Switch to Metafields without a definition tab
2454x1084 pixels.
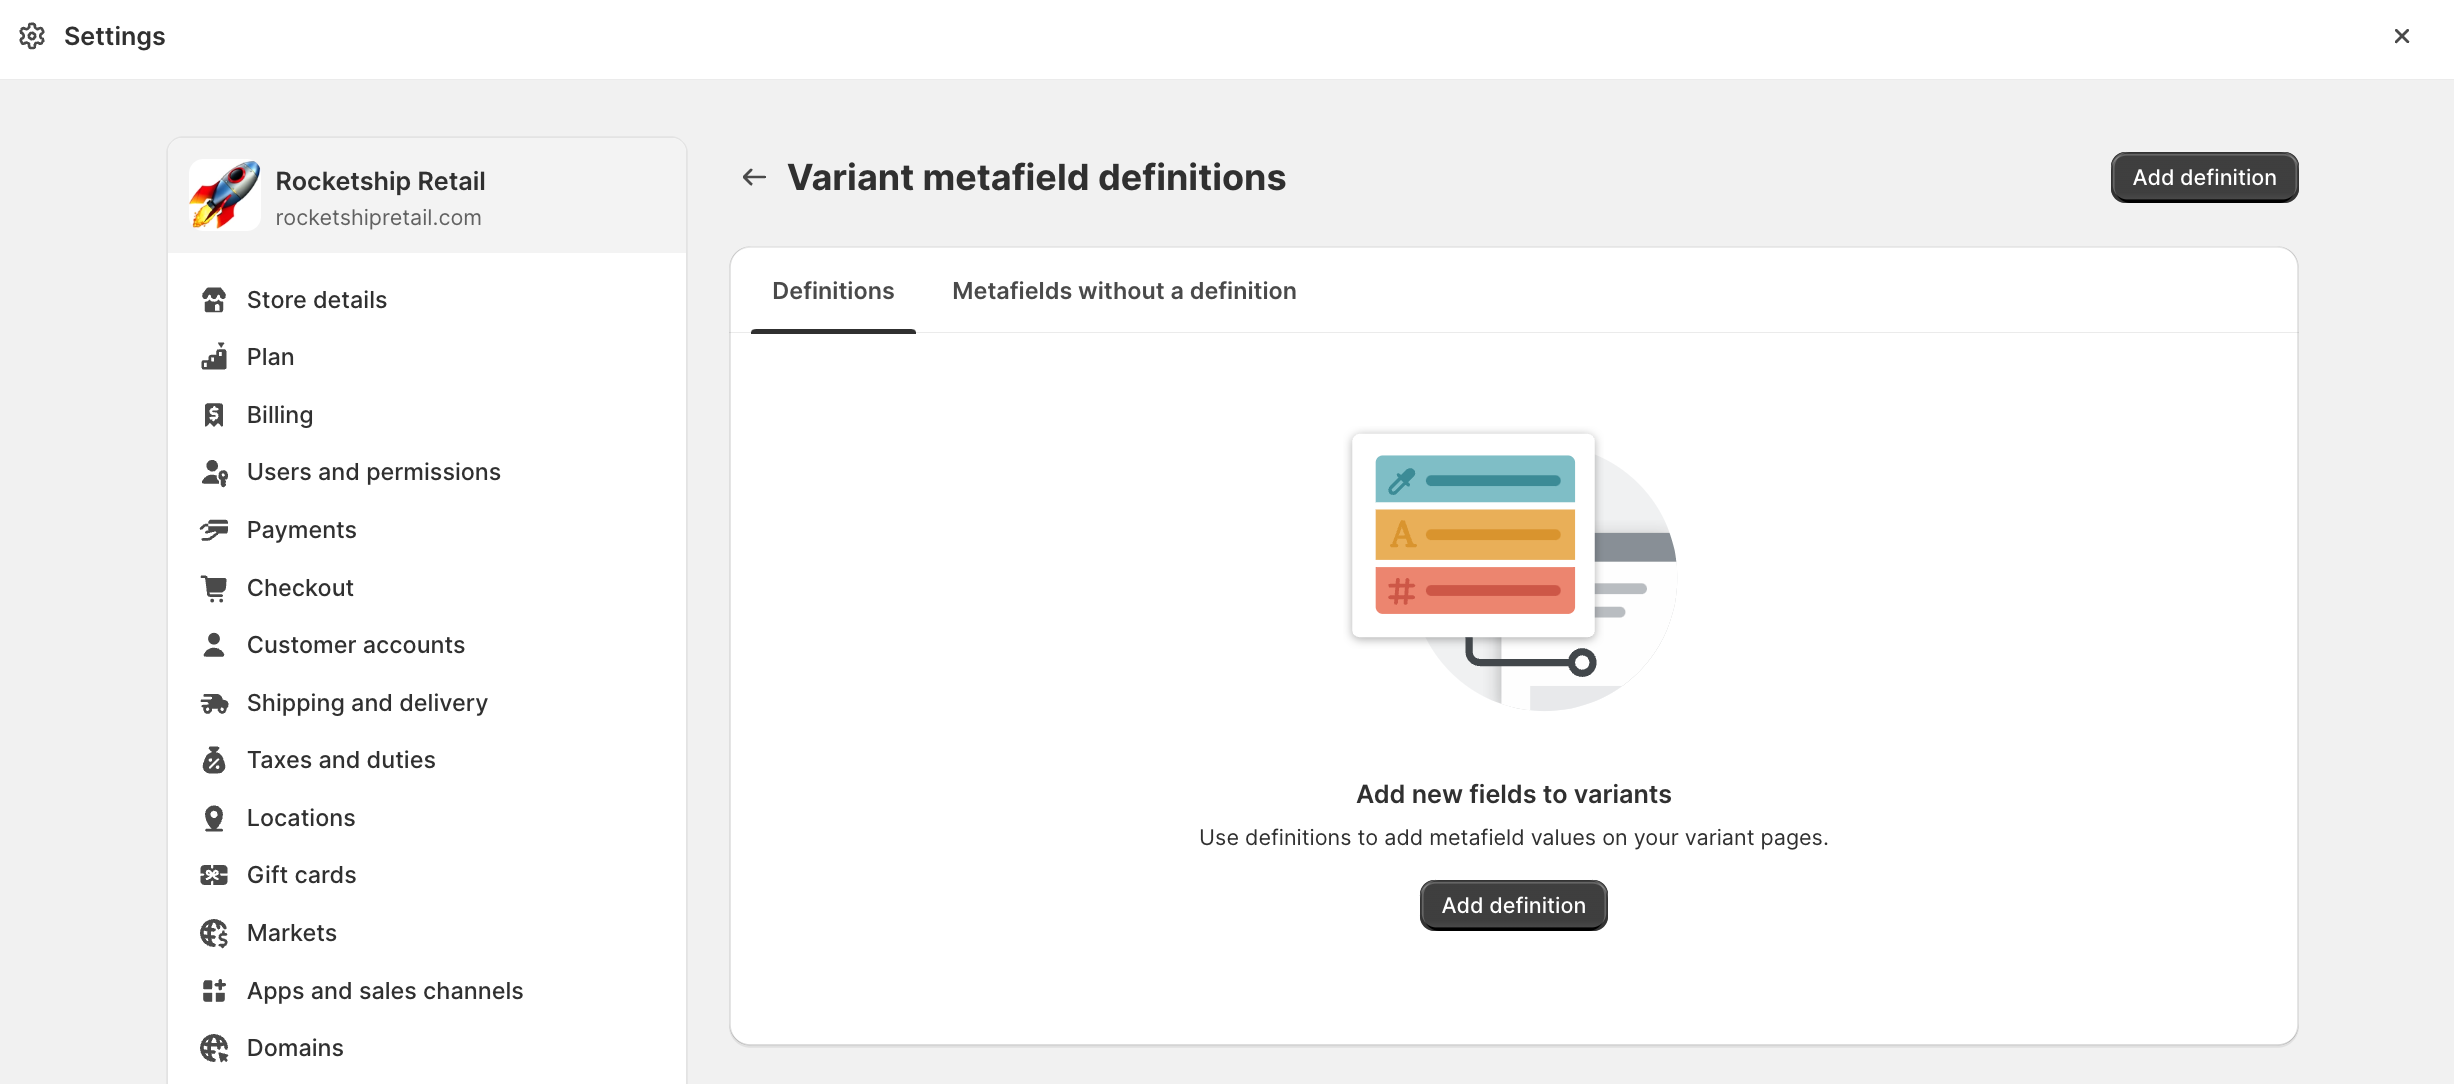(x=1124, y=291)
